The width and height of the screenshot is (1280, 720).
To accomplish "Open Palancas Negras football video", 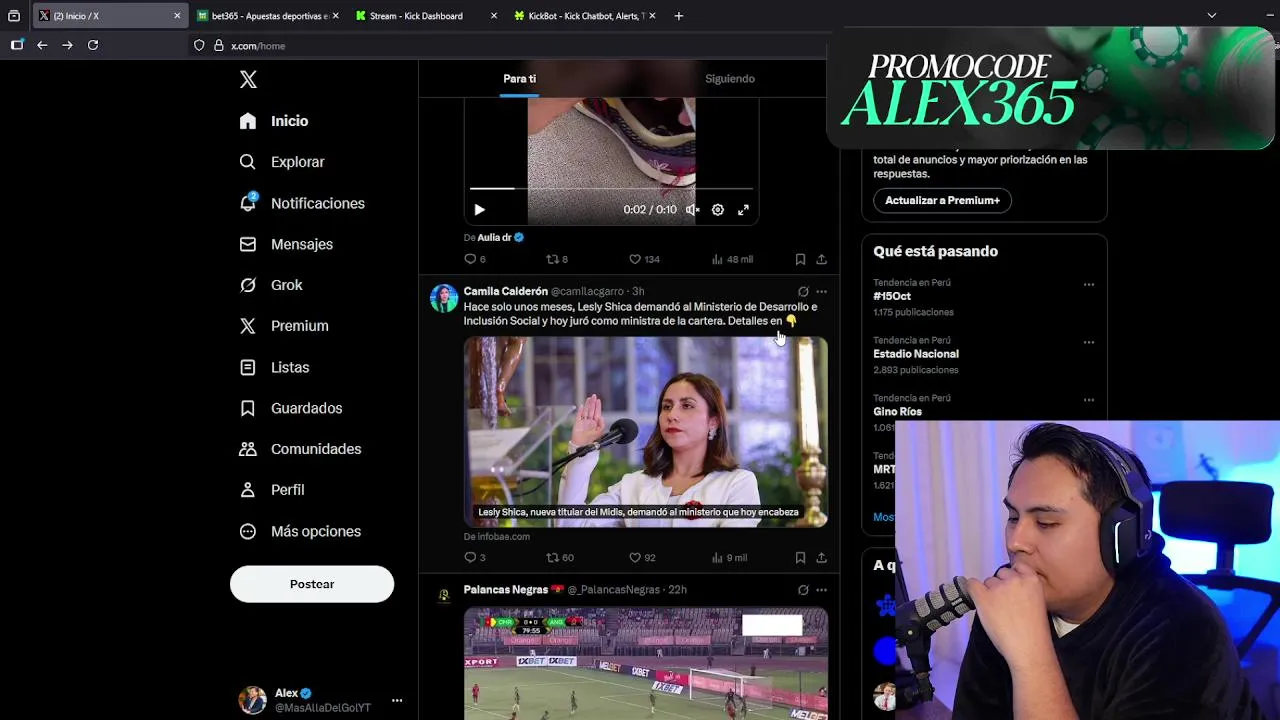I will (646, 664).
